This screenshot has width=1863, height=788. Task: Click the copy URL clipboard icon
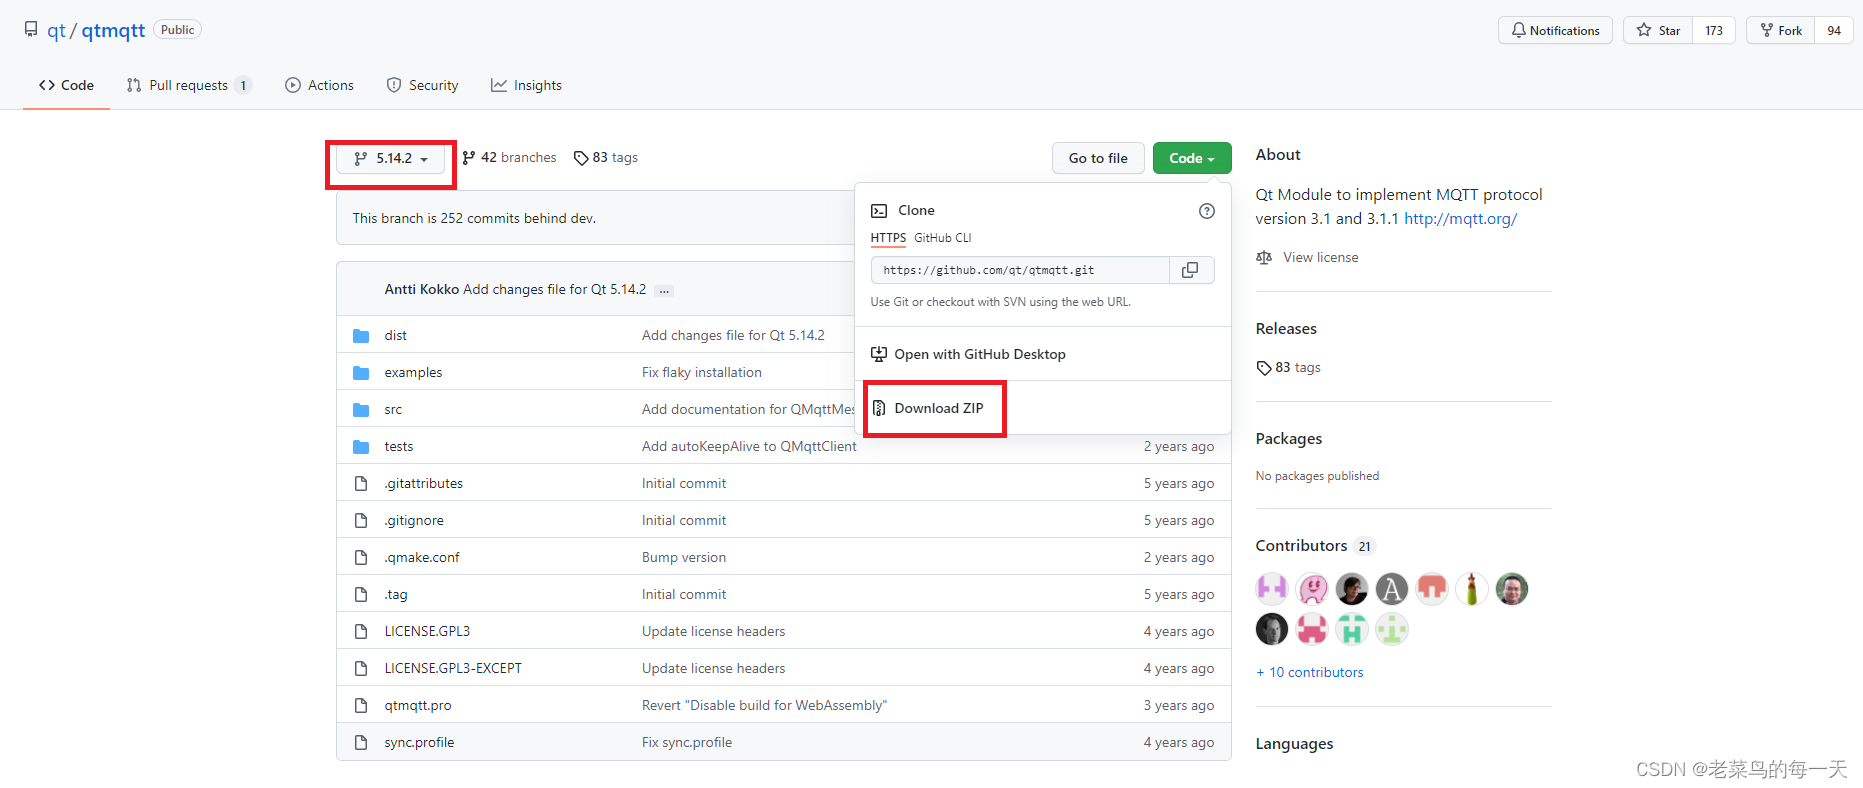1190,270
